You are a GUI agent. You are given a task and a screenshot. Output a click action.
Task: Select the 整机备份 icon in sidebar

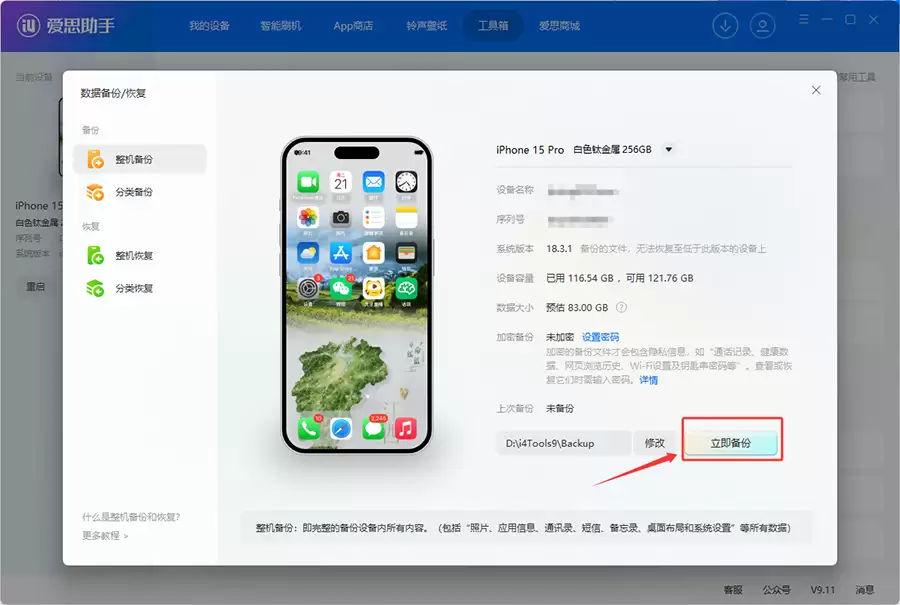[x=95, y=159]
